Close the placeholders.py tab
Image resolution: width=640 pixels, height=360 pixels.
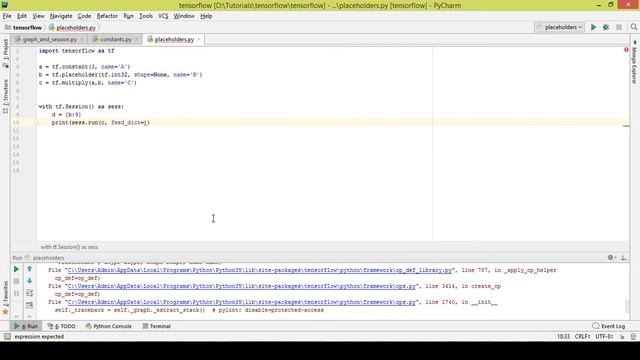tap(199, 39)
